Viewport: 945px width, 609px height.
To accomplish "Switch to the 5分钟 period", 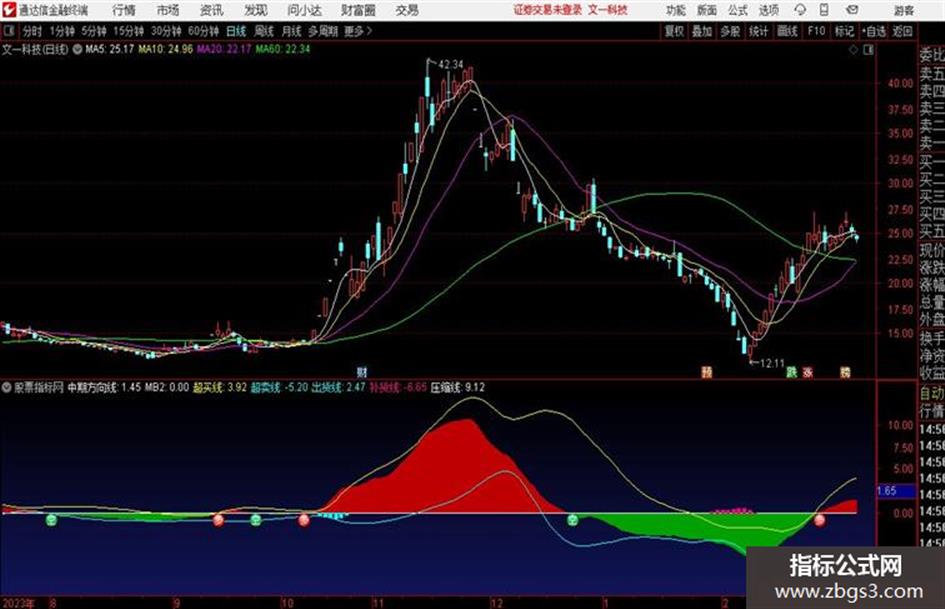I will point(93,31).
